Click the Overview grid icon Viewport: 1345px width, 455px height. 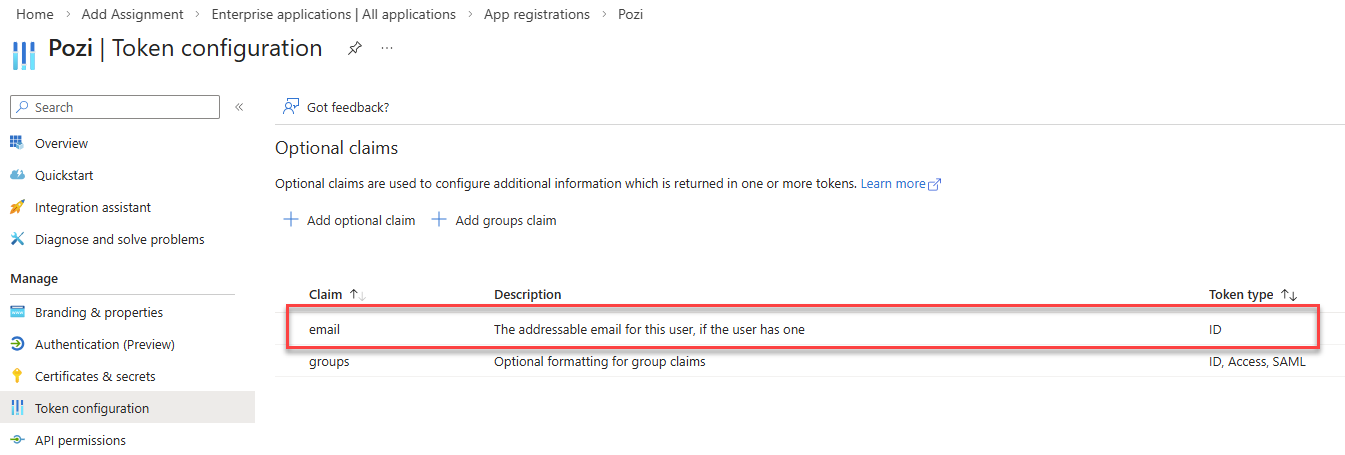pos(17,143)
